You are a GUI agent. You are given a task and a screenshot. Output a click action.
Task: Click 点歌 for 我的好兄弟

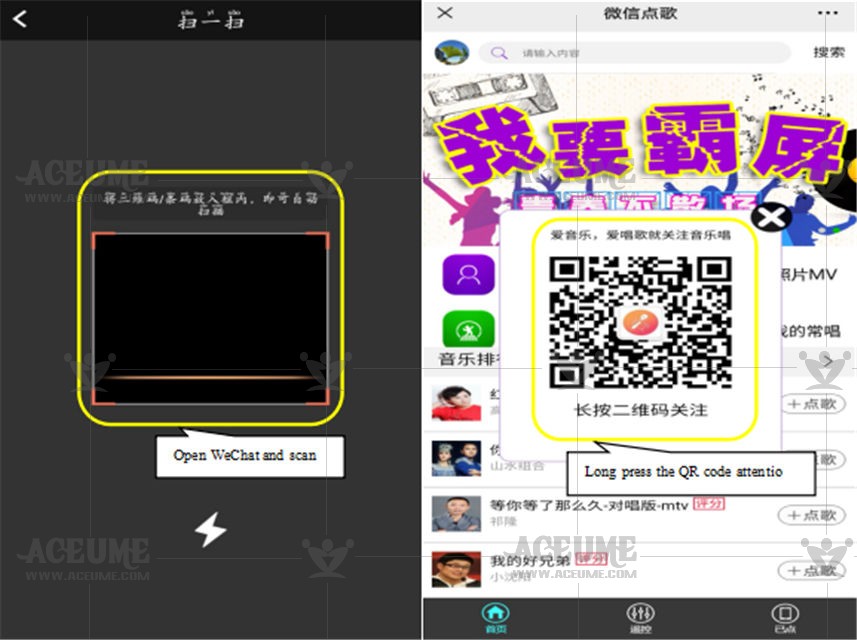811,570
